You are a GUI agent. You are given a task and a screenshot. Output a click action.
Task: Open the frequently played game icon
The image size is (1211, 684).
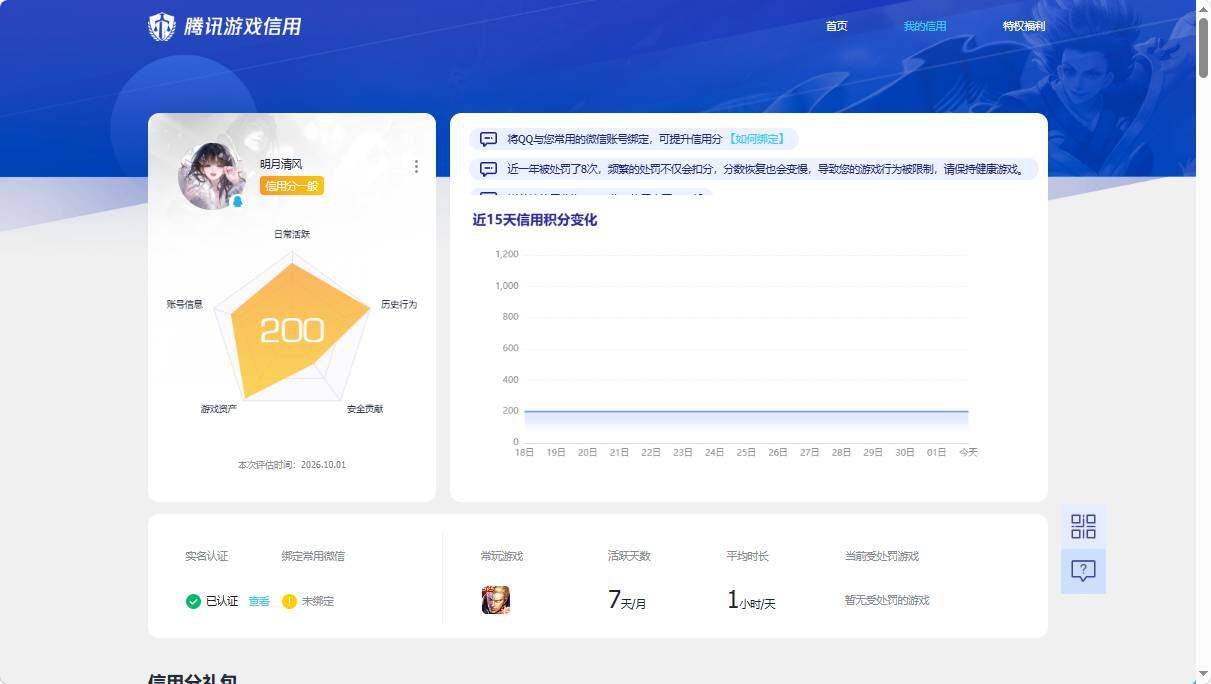(x=496, y=600)
